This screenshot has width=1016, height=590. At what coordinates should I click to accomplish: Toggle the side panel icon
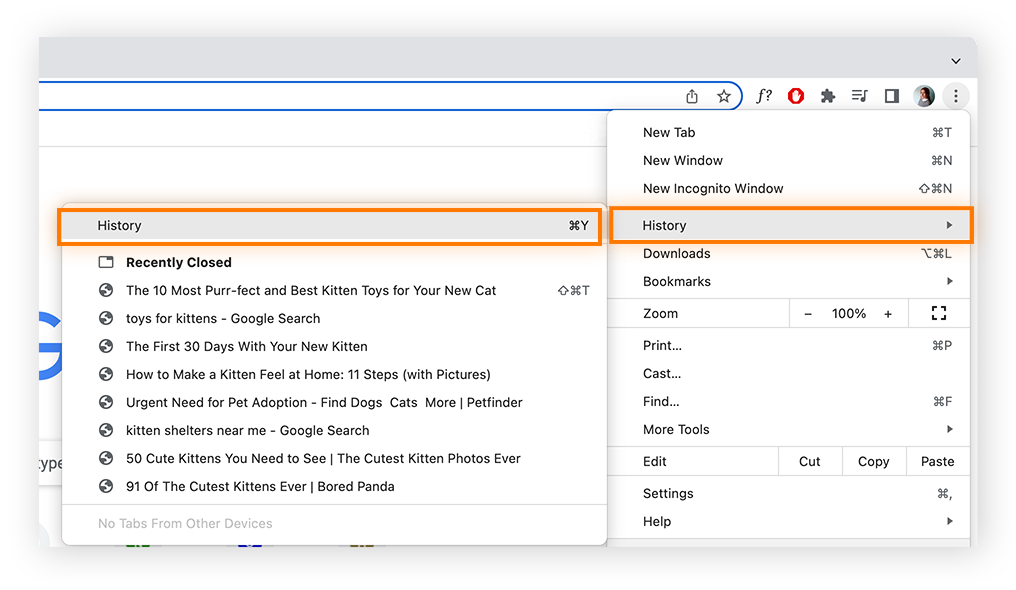point(891,96)
